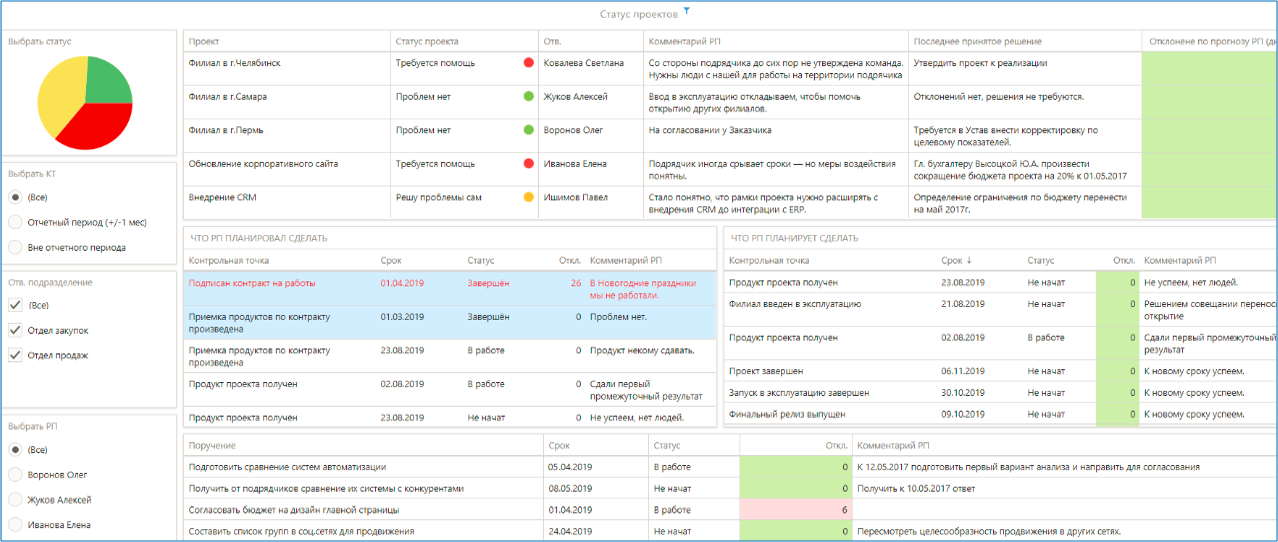This screenshot has height=542, width=1278.
Task: Select Иванова Елена radio button
Action: tap(15, 525)
